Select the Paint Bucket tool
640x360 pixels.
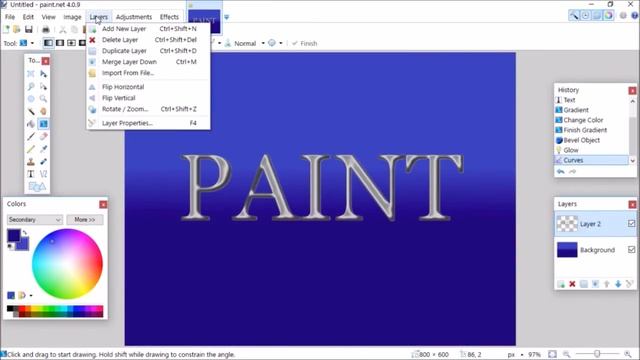(x=31, y=124)
